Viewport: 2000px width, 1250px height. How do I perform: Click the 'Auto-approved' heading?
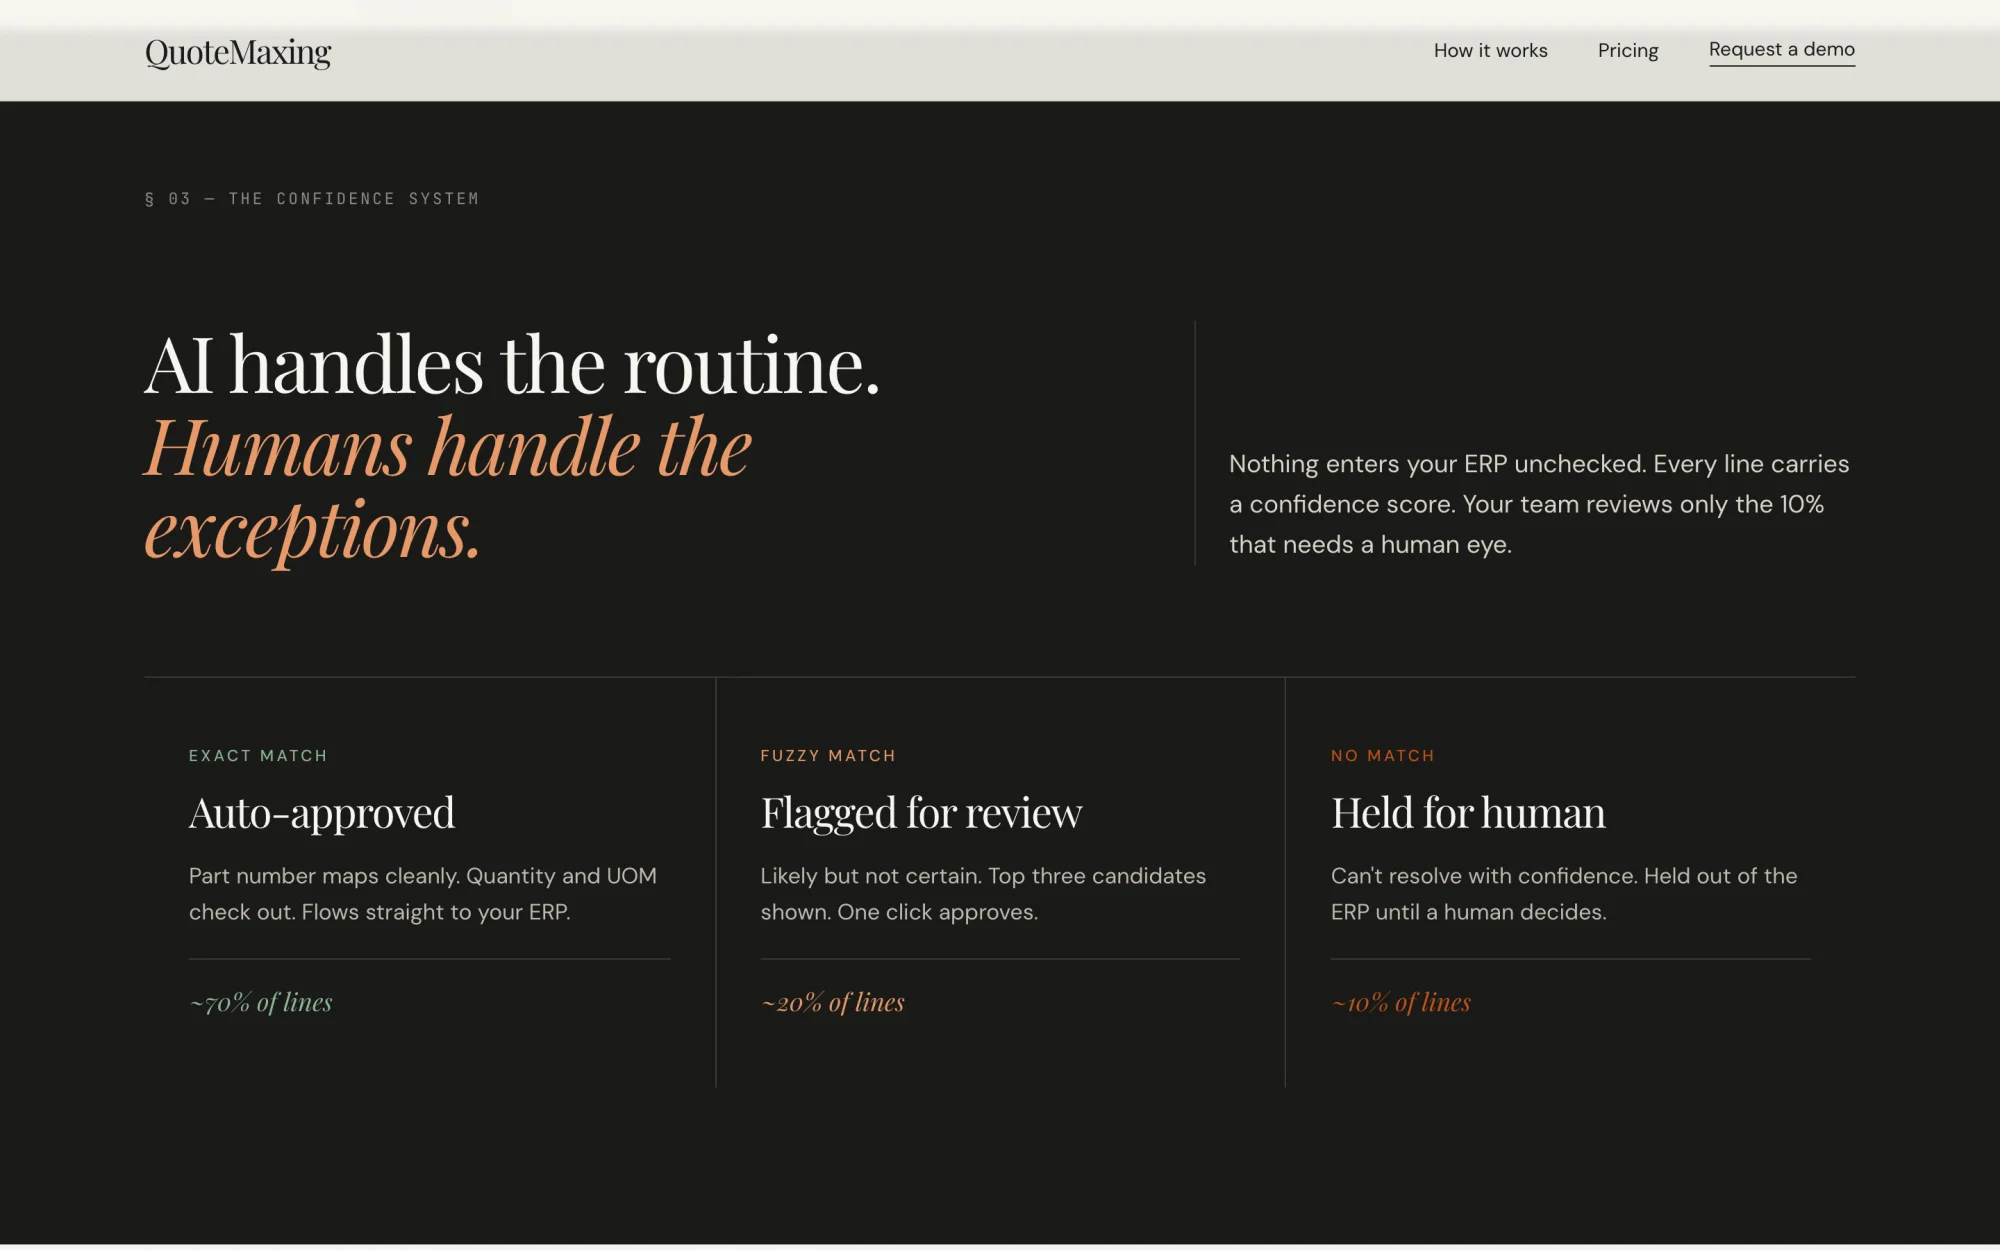pos(322,813)
